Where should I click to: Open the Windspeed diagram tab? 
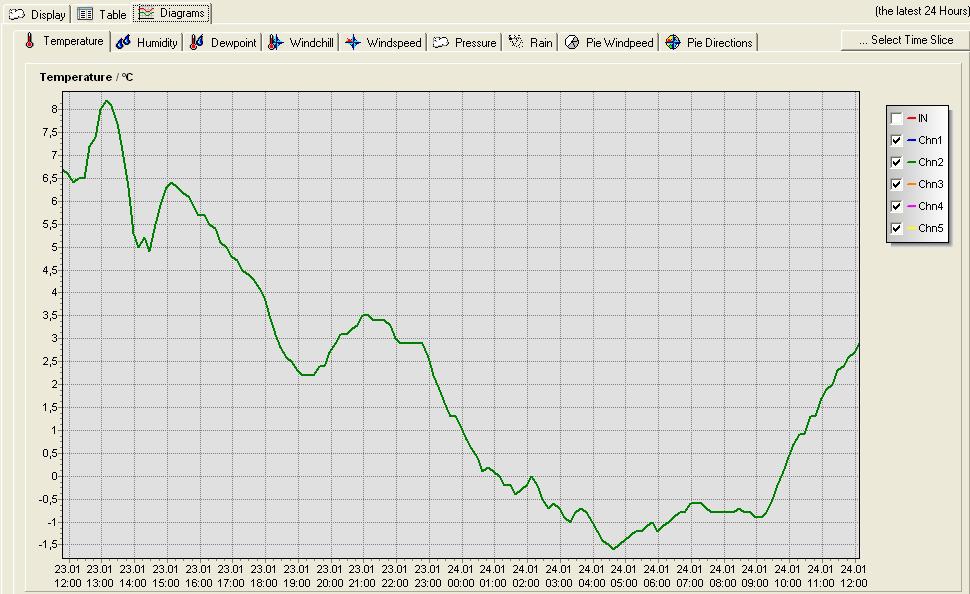384,42
